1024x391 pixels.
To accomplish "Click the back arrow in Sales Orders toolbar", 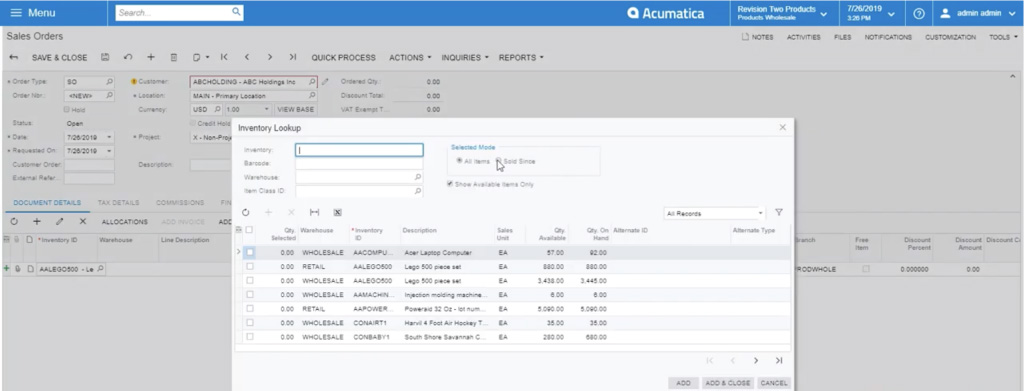I will pos(14,57).
